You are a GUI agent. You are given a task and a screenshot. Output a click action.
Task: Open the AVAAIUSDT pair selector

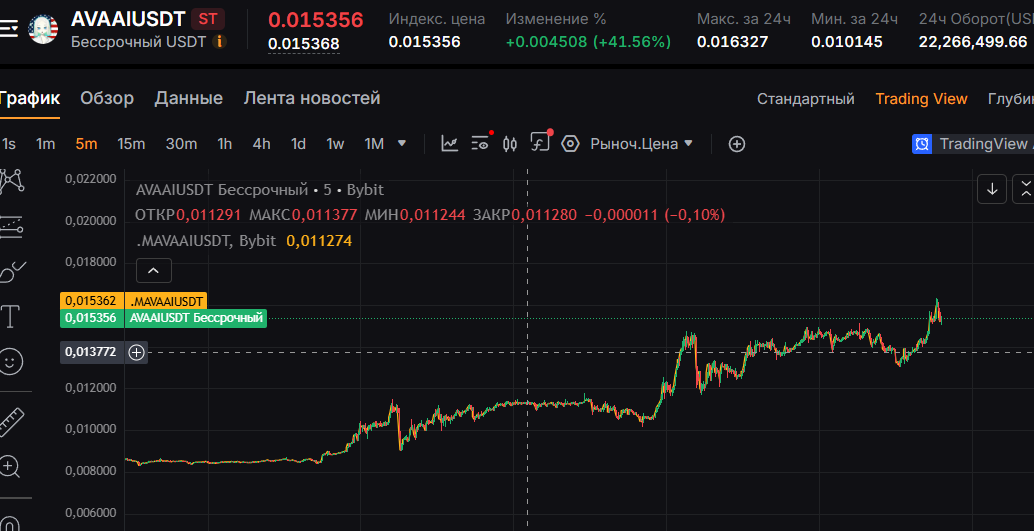(128, 18)
